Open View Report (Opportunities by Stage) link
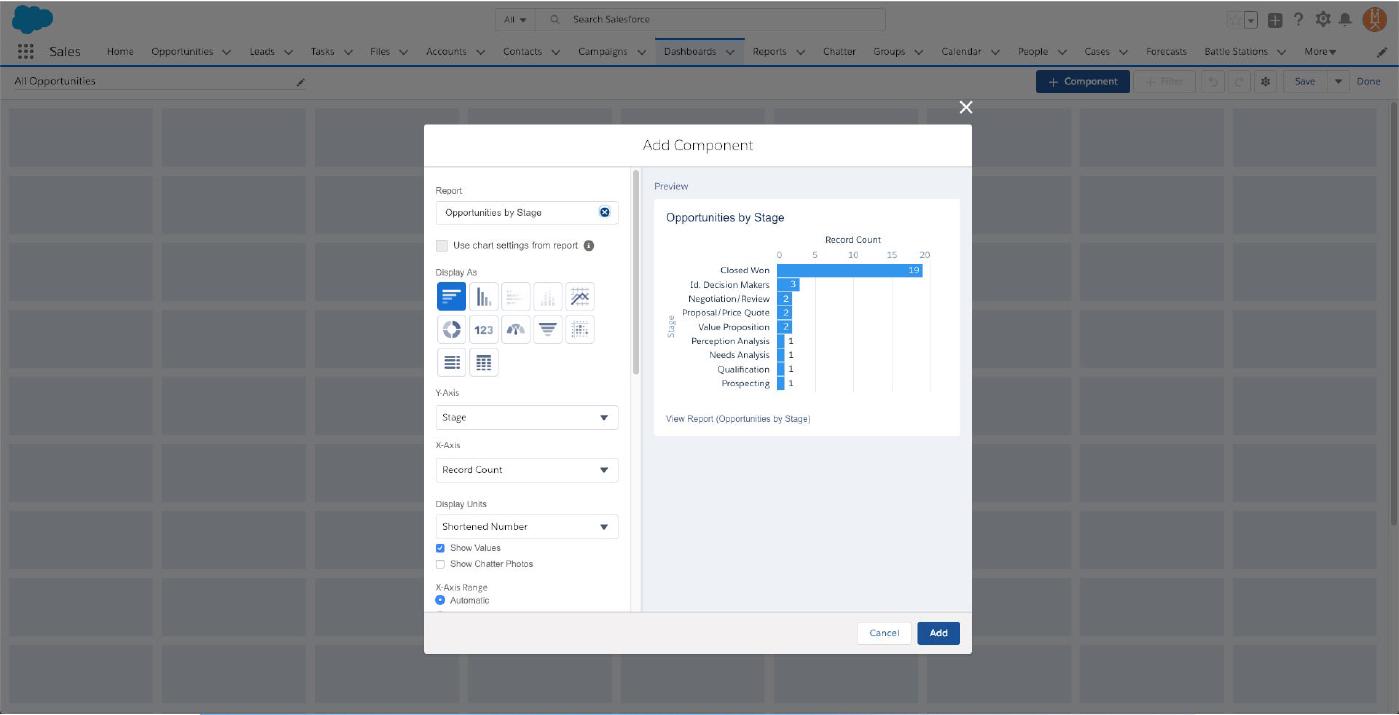1399x715 pixels. click(738, 419)
